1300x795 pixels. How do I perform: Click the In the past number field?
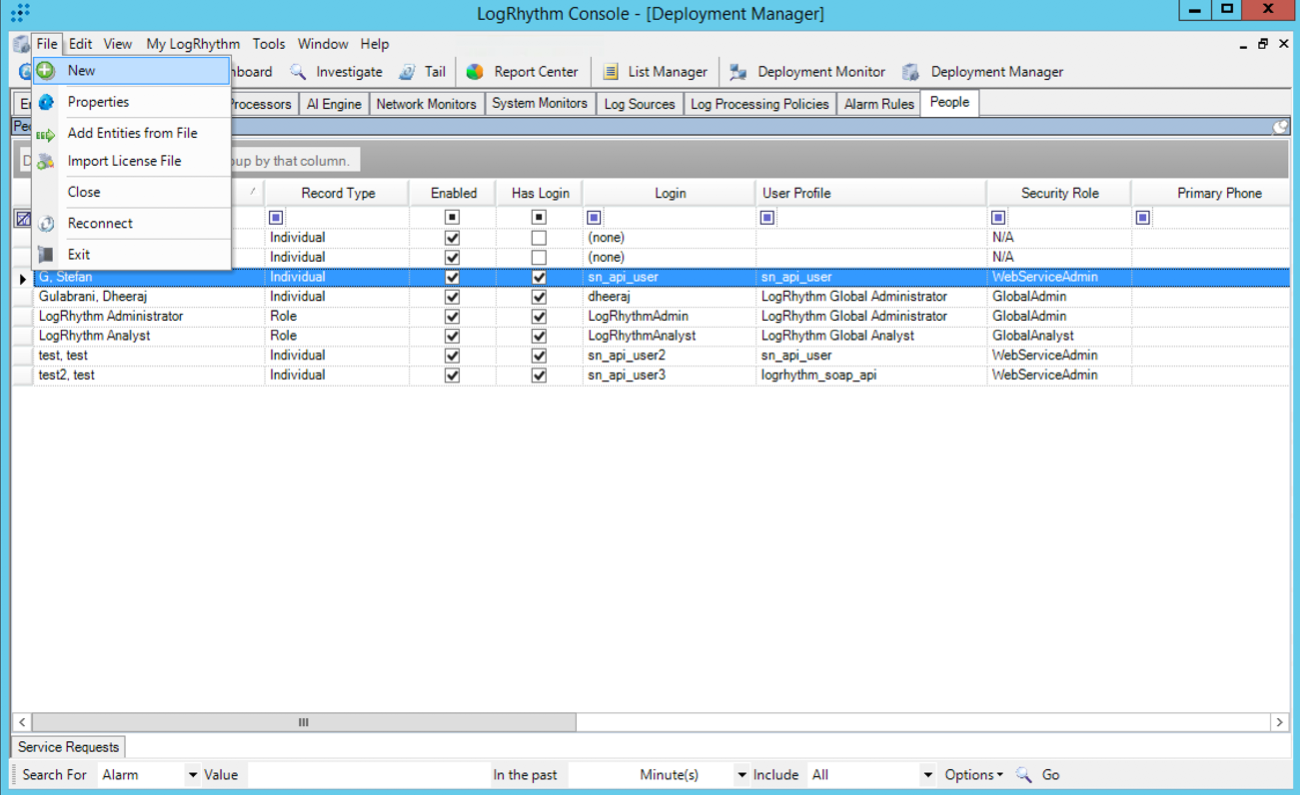pyautogui.click(x=600, y=775)
